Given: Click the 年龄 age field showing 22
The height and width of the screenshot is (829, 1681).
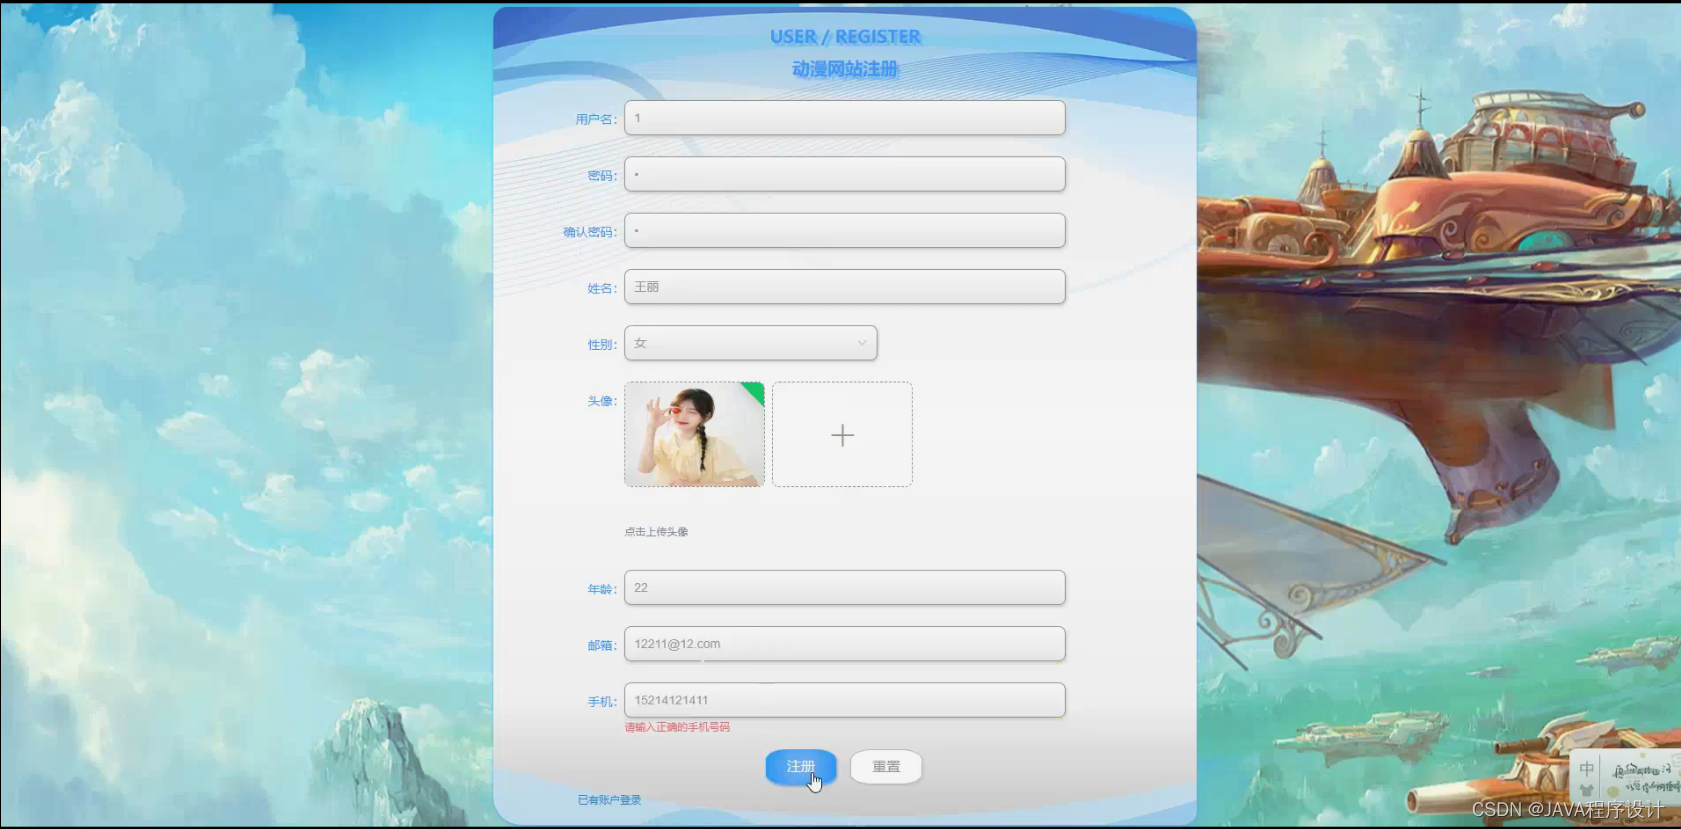Looking at the screenshot, I should 844,588.
